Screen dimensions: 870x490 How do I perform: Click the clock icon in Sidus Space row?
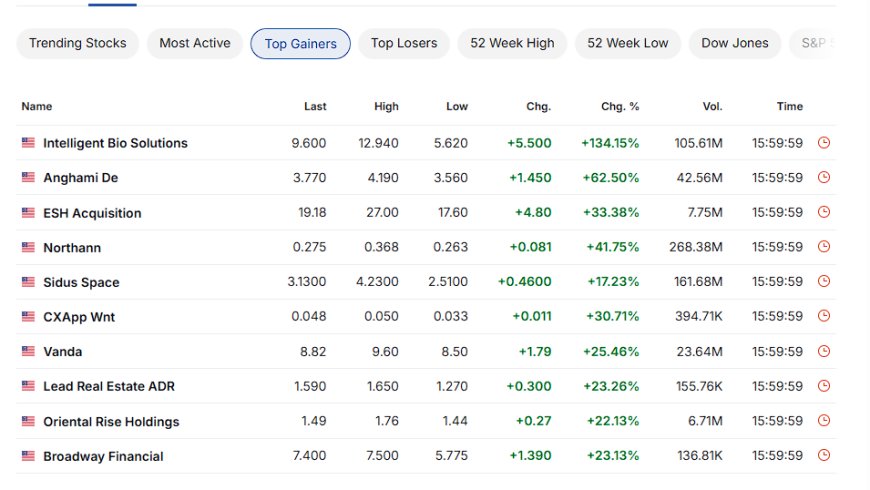(x=824, y=281)
